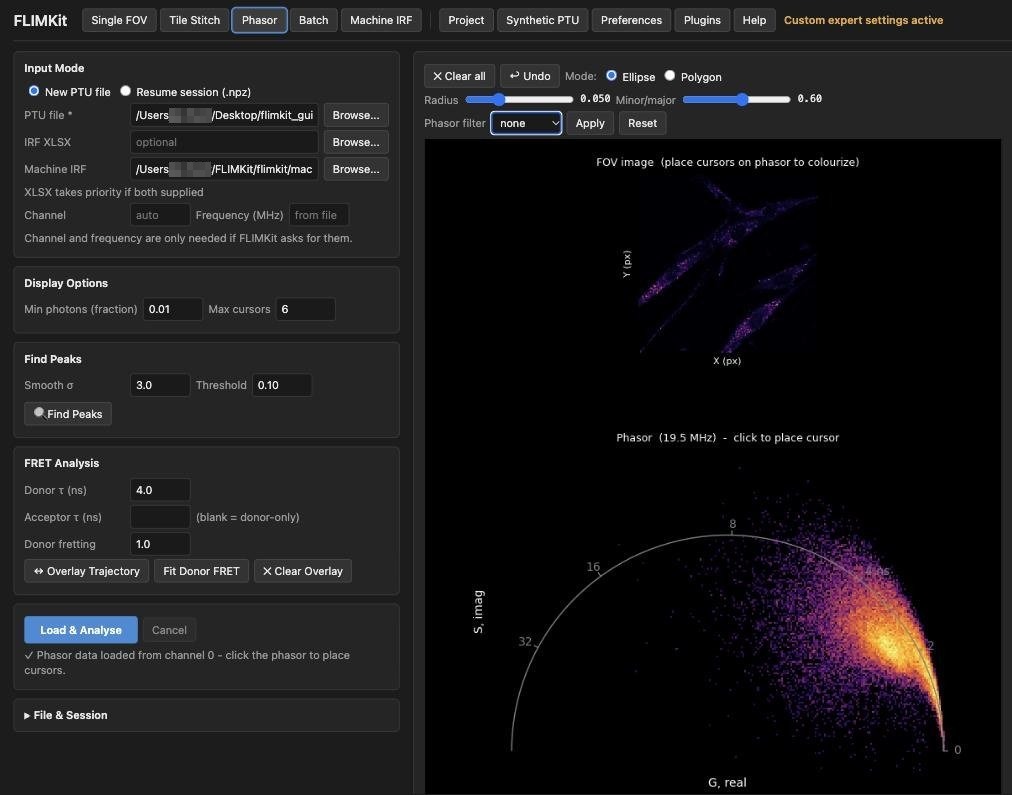This screenshot has height=795, width=1012.
Task: Click the Load & Analyse button
Action: point(81,630)
